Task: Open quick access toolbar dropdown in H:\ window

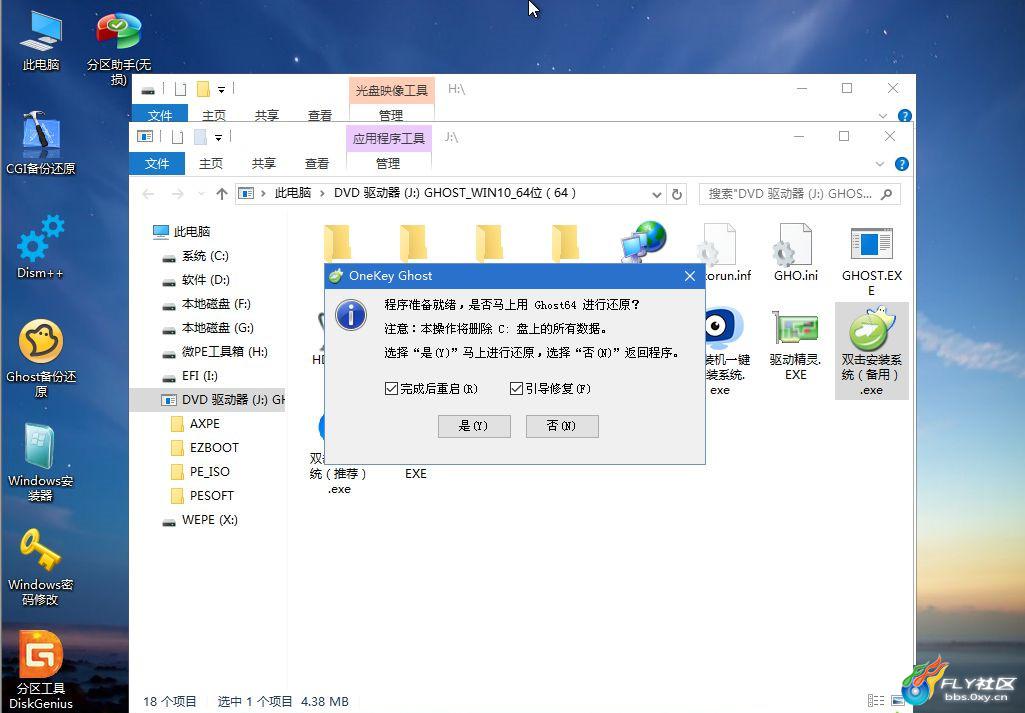Action: pyautogui.click(x=222, y=90)
